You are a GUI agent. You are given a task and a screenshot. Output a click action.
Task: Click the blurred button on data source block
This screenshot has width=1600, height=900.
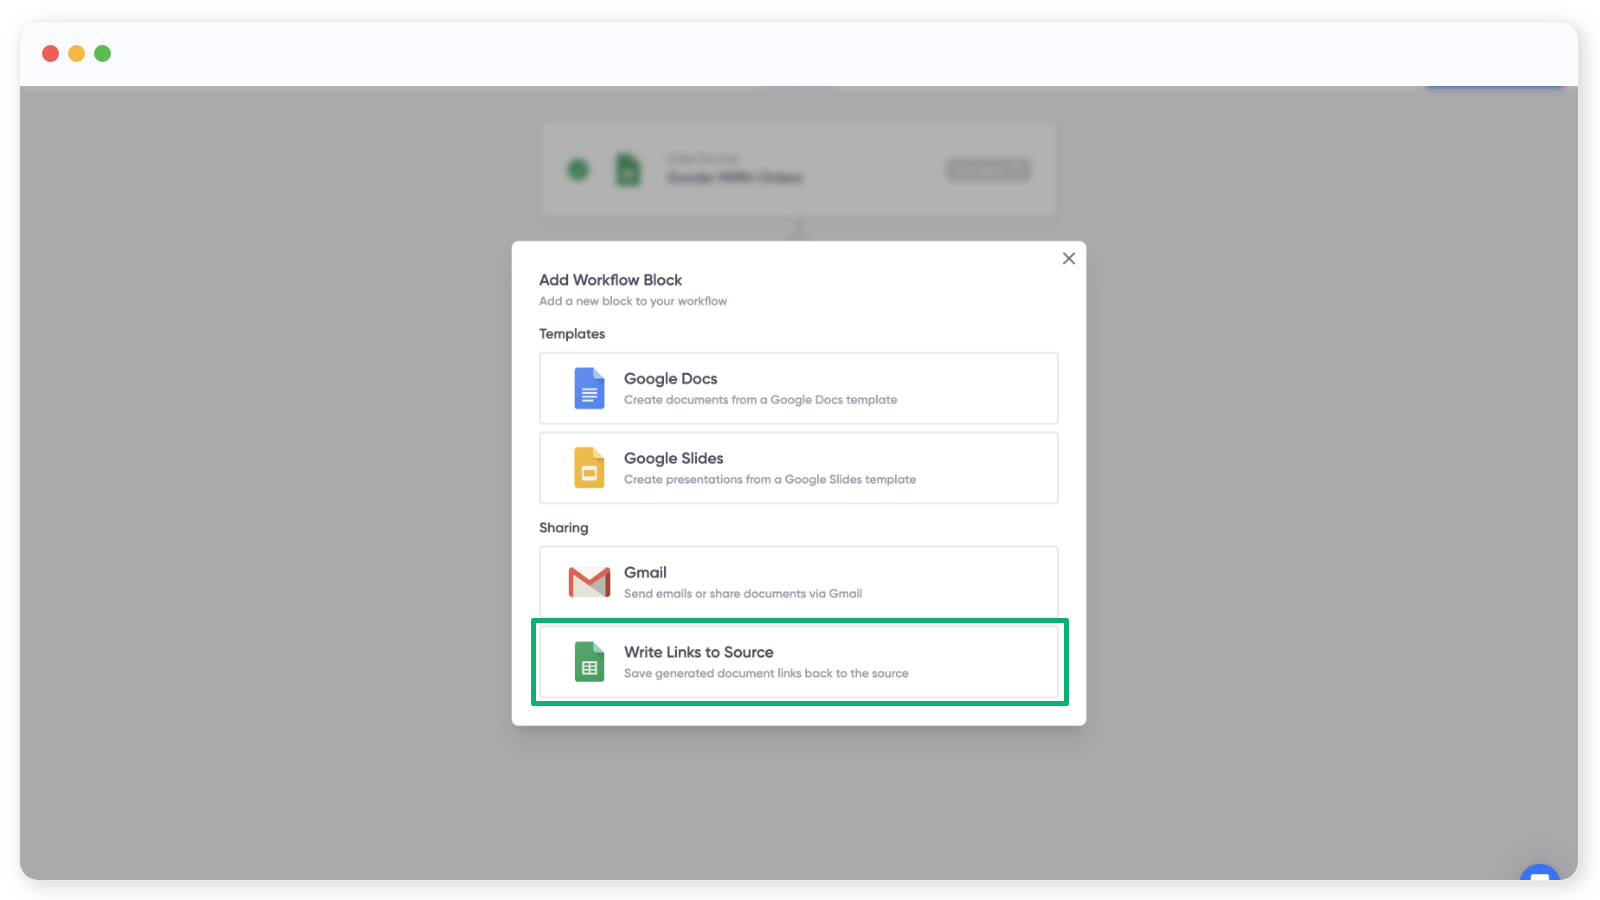[987, 170]
